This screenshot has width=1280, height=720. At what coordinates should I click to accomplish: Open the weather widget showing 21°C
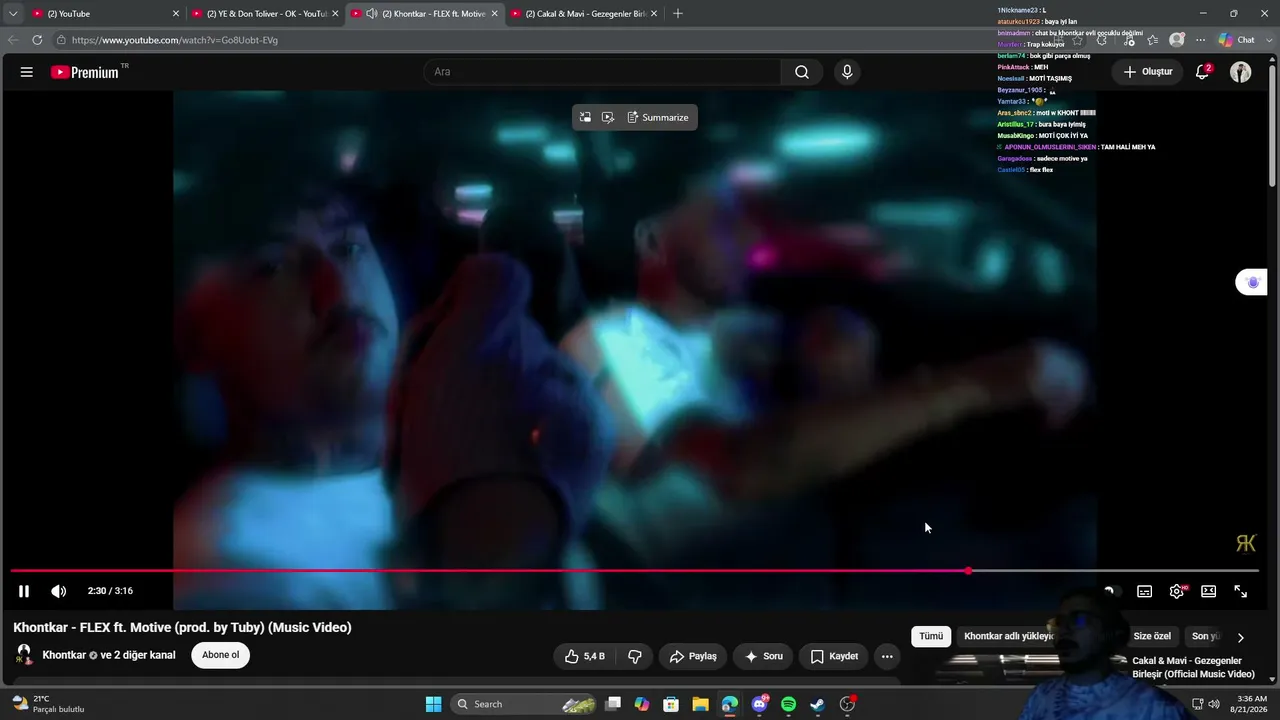[48, 704]
